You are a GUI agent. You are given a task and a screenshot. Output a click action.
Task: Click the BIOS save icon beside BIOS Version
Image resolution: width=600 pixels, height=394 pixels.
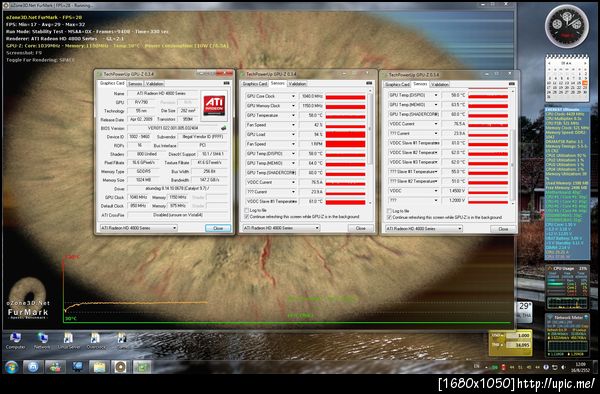coord(223,128)
